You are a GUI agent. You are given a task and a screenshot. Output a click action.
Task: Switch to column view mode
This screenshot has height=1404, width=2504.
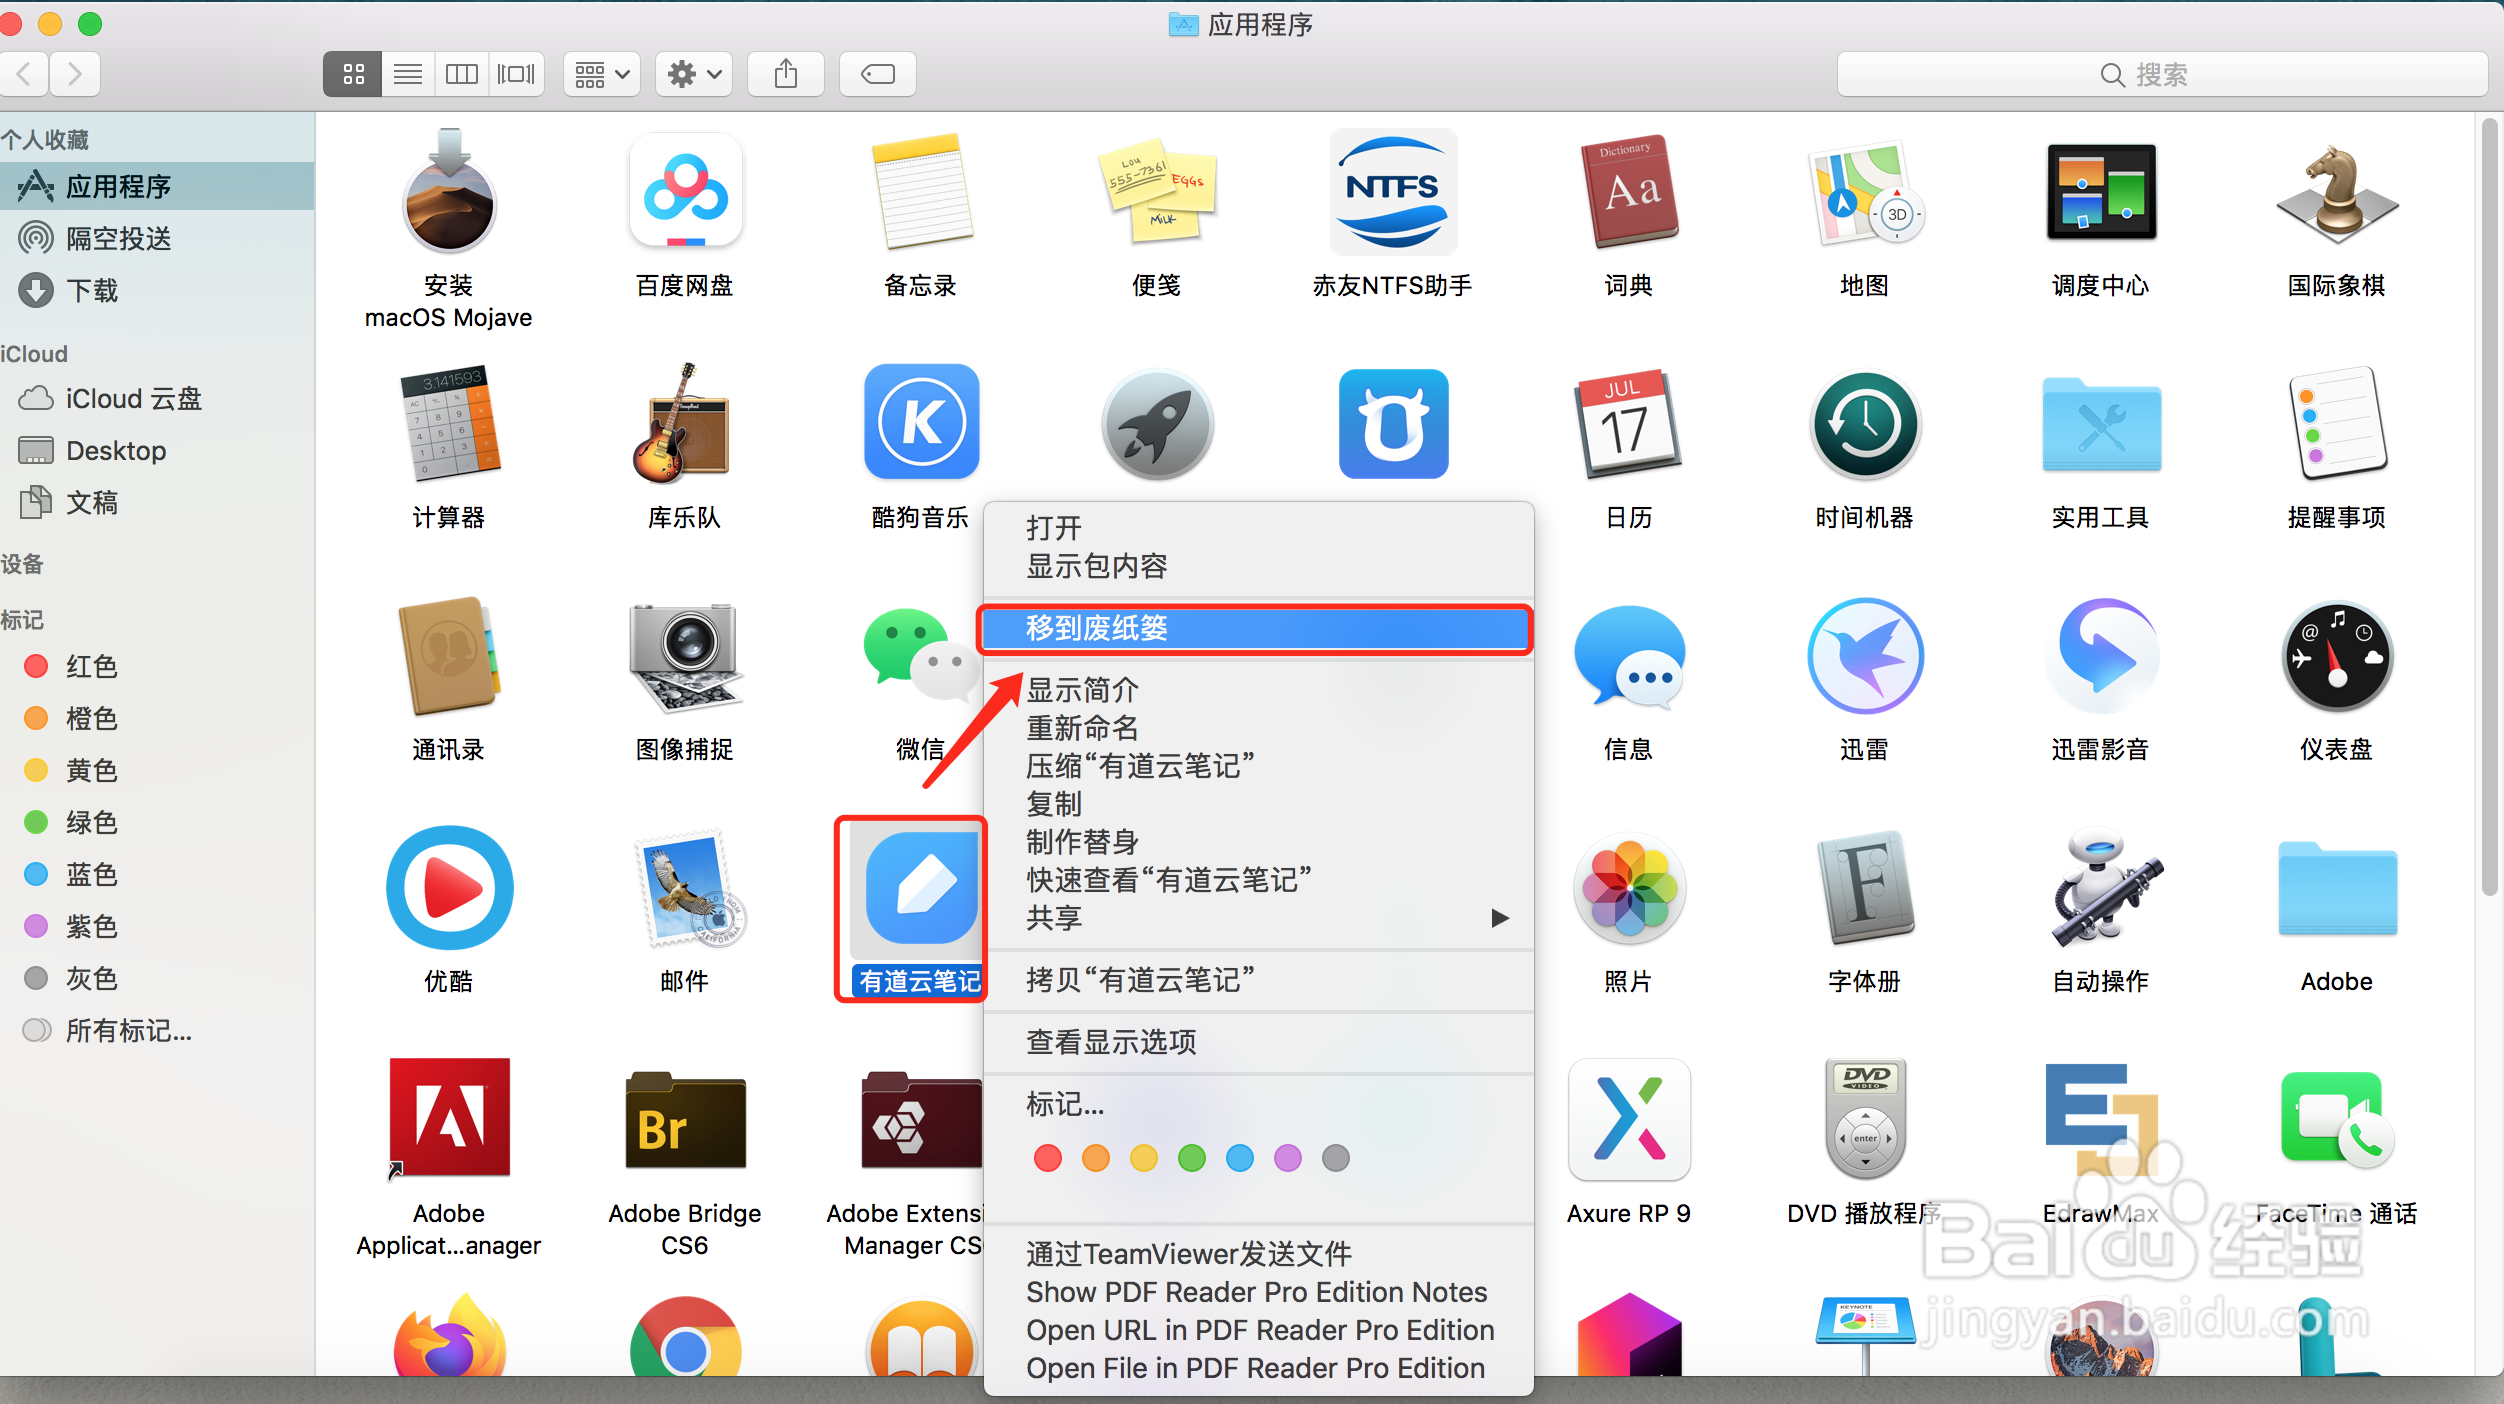(x=461, y=73)
